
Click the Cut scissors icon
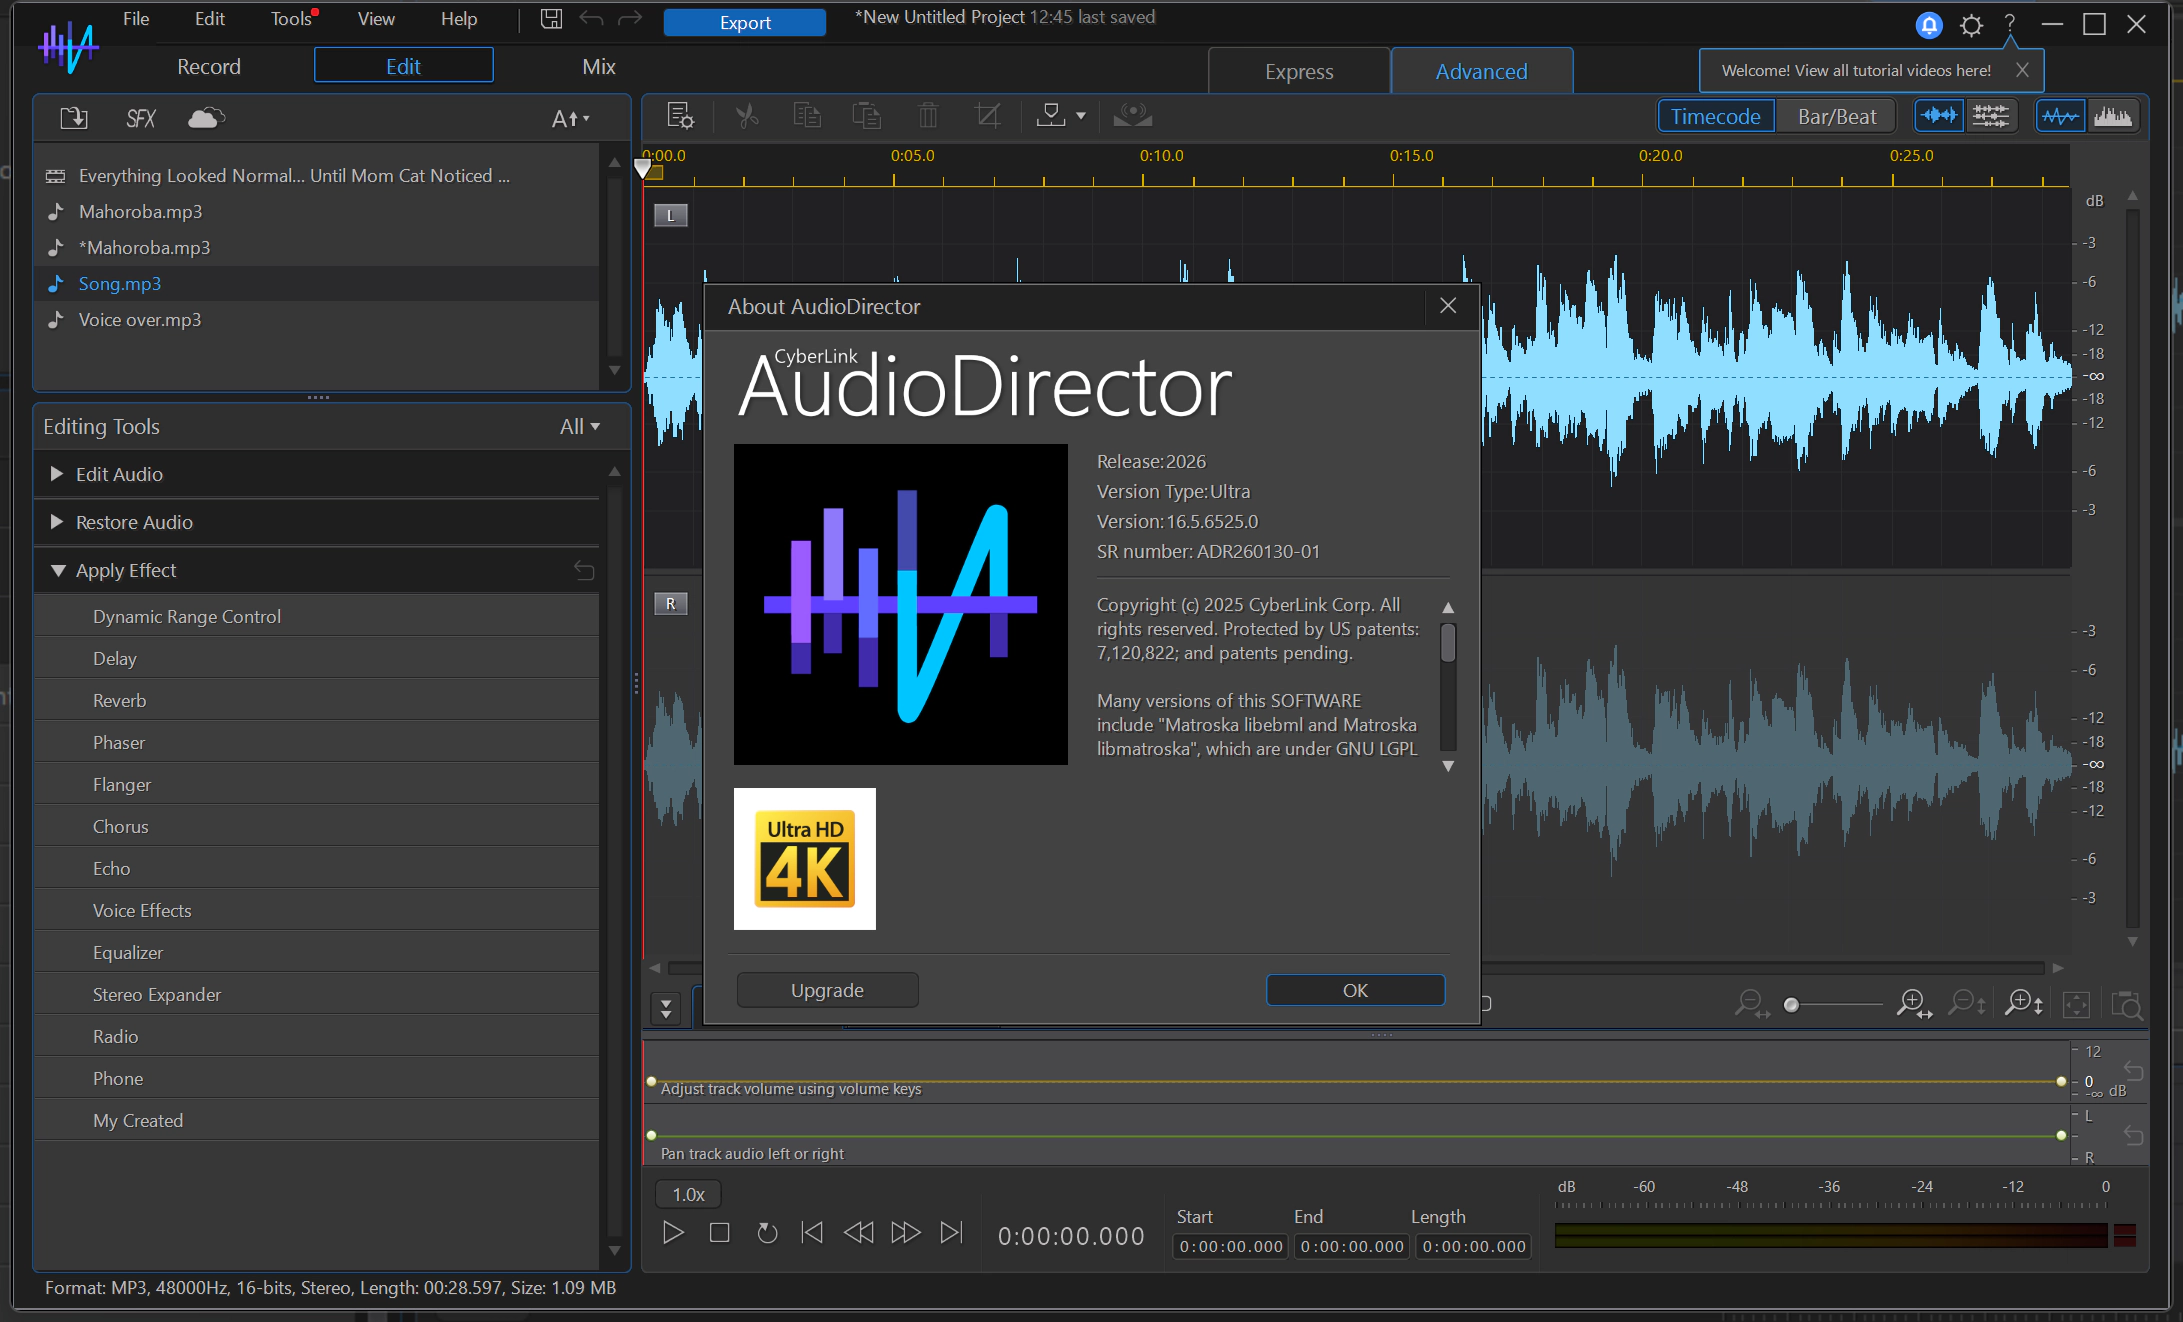pos(746,116)
